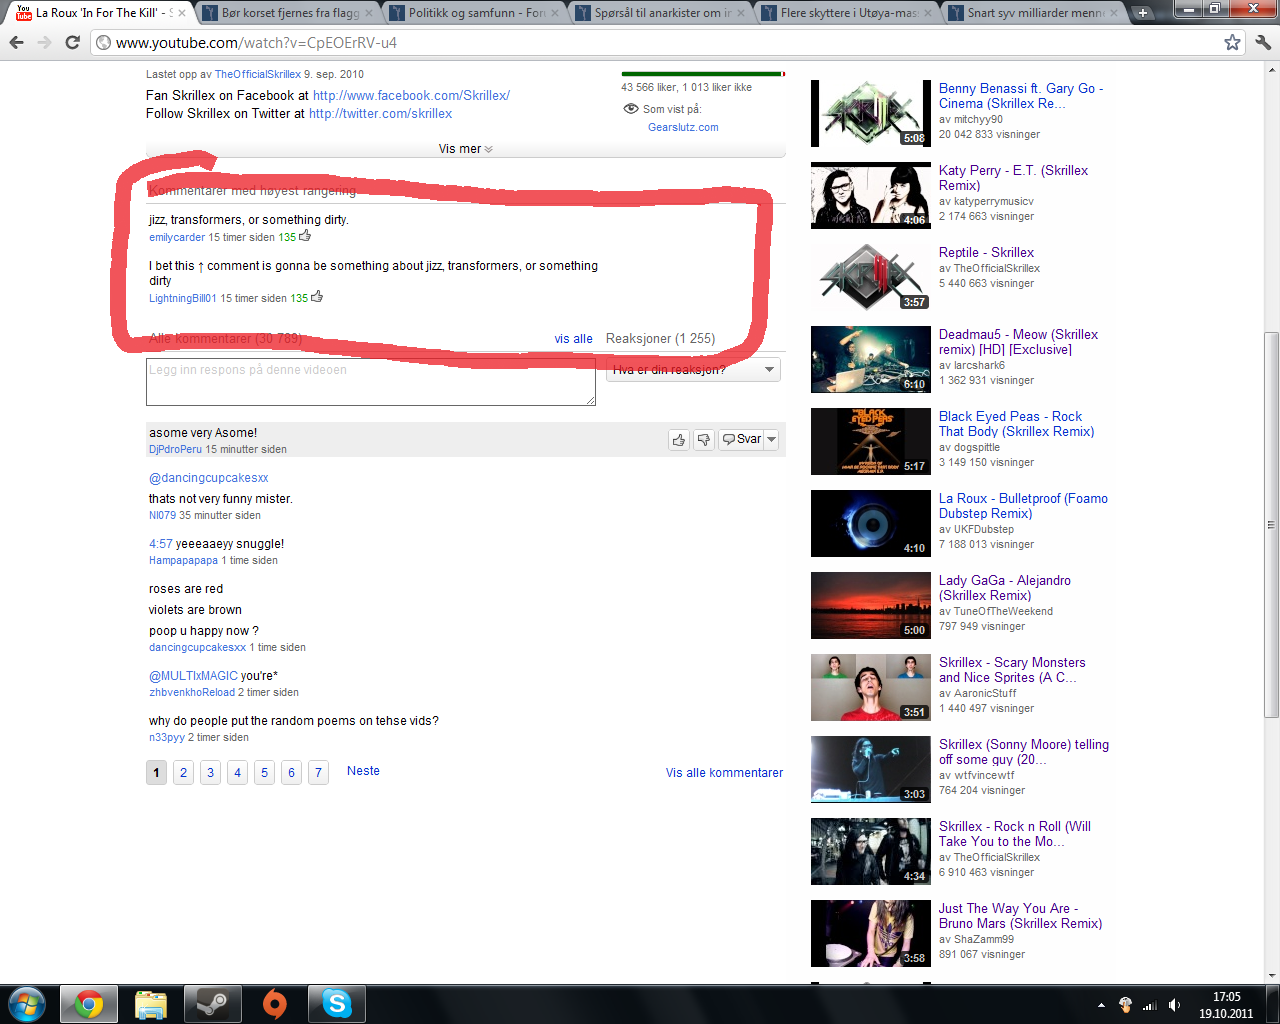
Task: Open the Gearslutz.com link
Action: click(683, 127)
